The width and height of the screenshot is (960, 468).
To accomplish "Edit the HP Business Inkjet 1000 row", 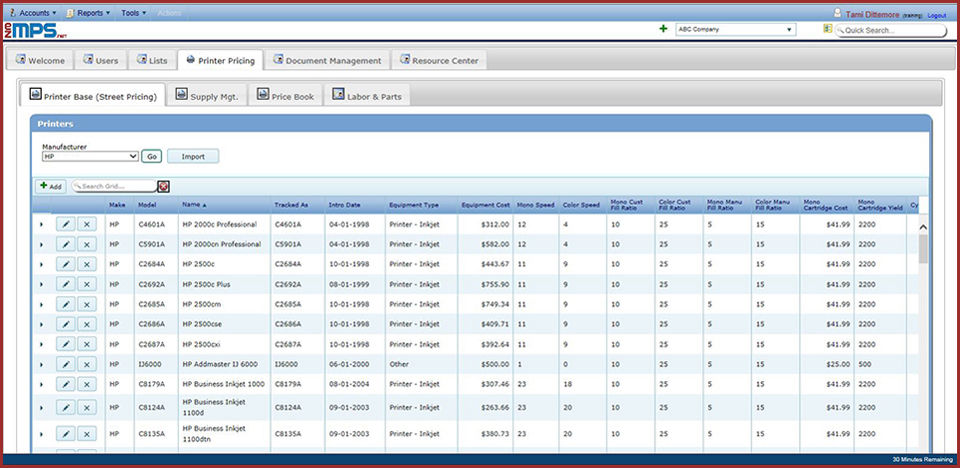I will 66,384.
